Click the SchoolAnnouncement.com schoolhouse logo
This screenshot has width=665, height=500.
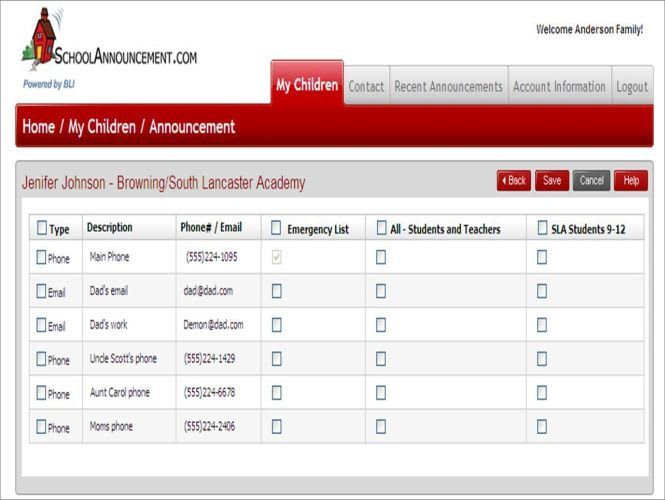[109, 38]
